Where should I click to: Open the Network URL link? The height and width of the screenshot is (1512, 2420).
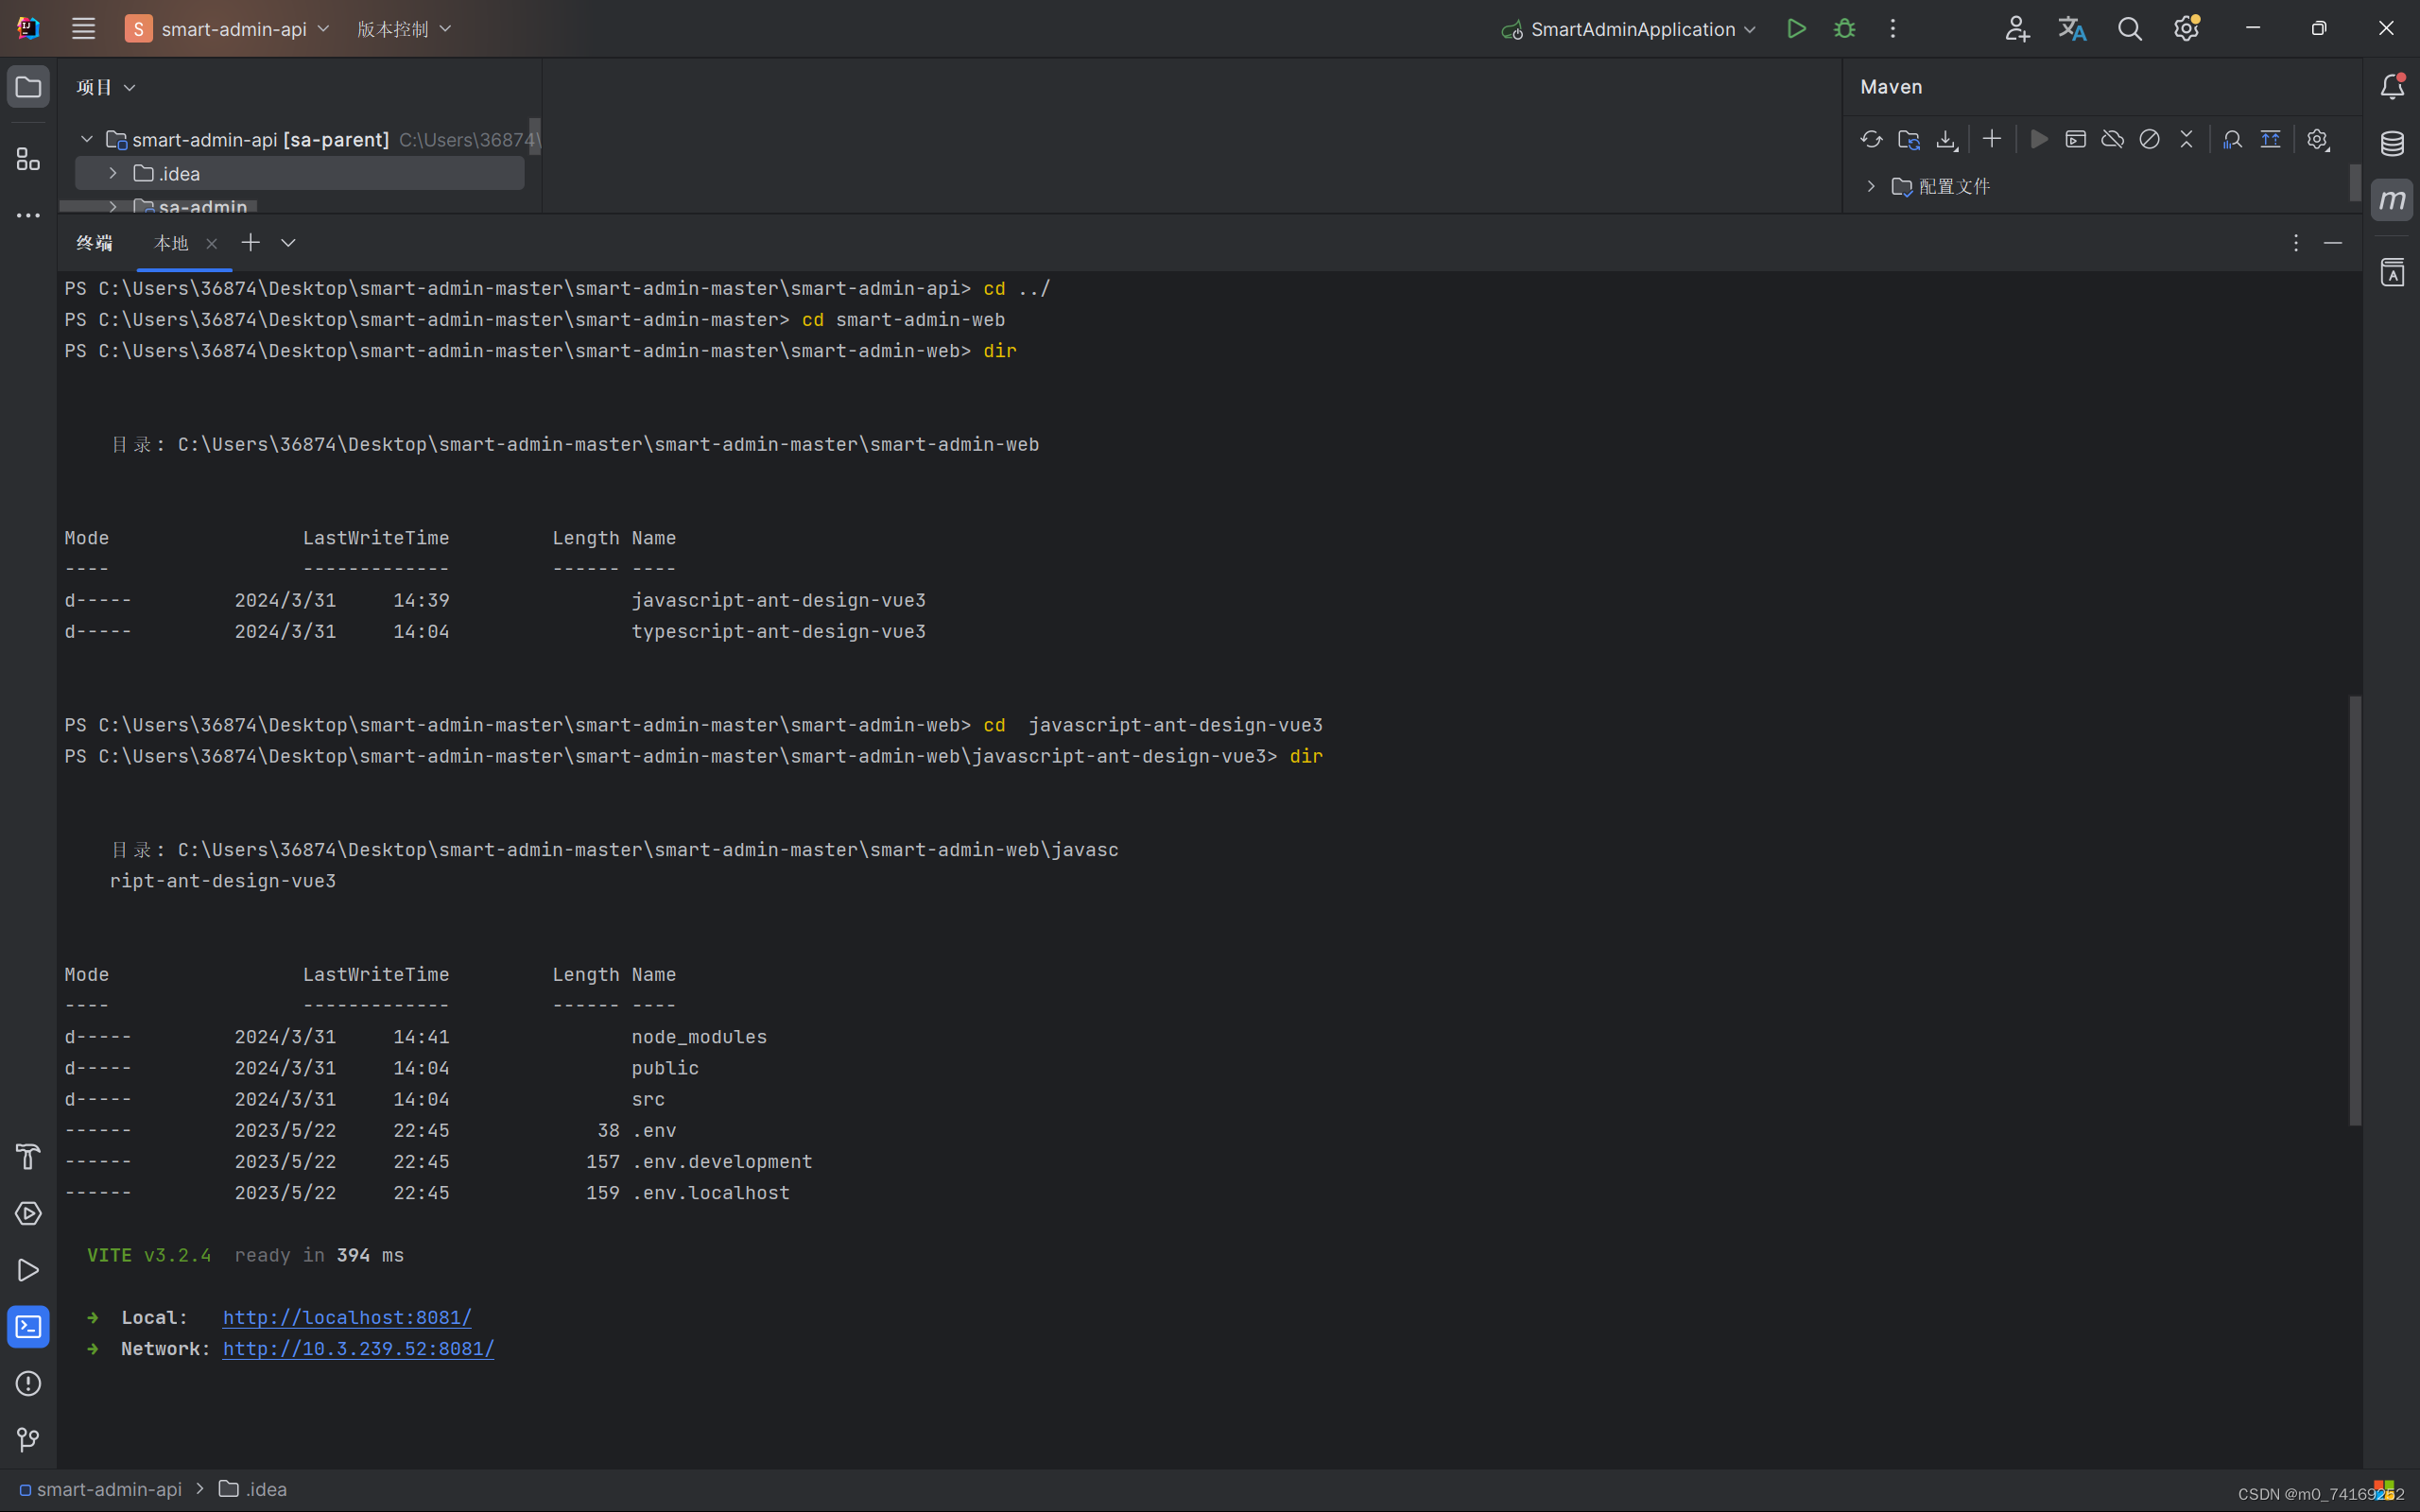coord(357,1348)
